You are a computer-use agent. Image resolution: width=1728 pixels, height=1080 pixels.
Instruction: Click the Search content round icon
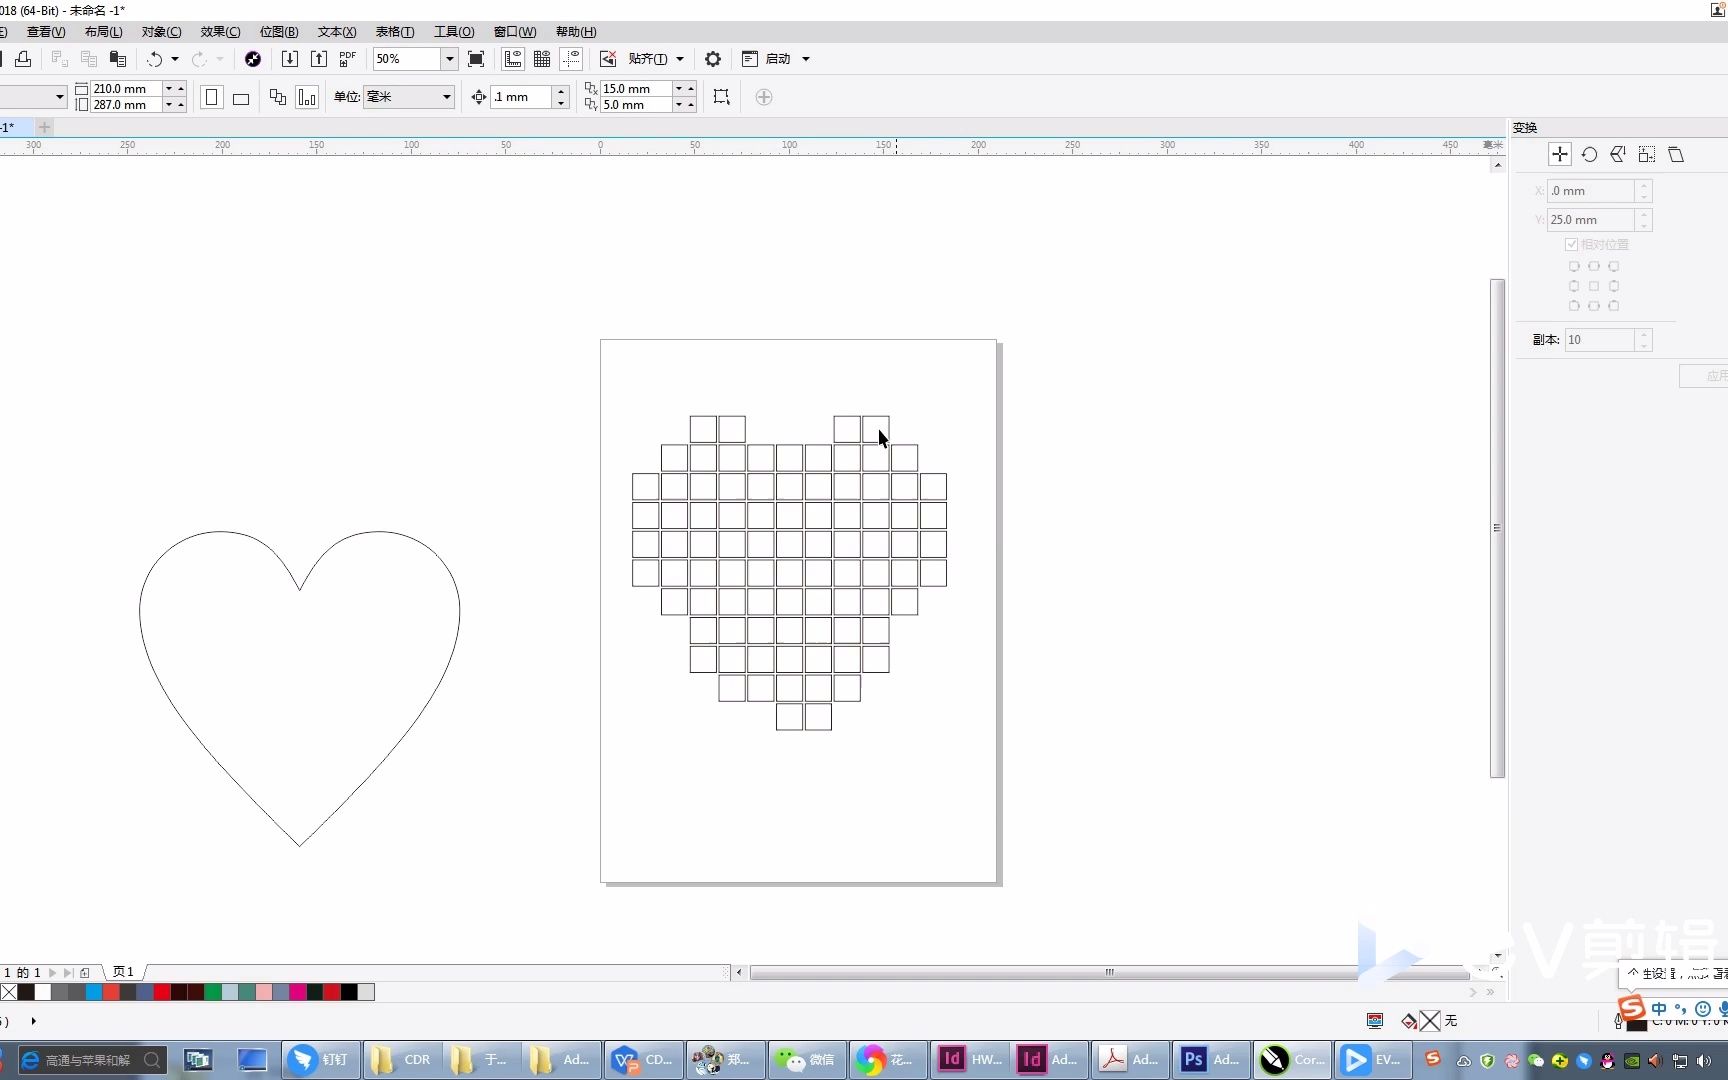(x=253, y=59)
